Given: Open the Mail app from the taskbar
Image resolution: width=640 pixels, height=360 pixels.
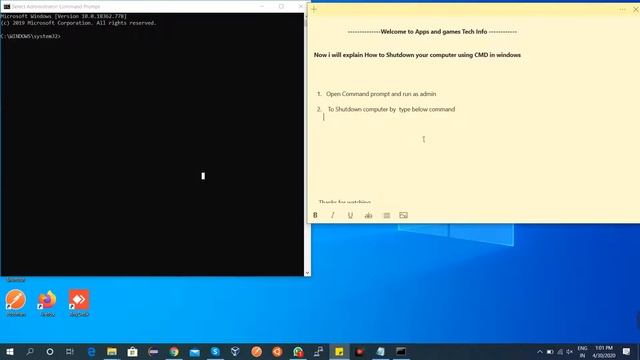Looking at the screenshot, I should click(195, 351).
